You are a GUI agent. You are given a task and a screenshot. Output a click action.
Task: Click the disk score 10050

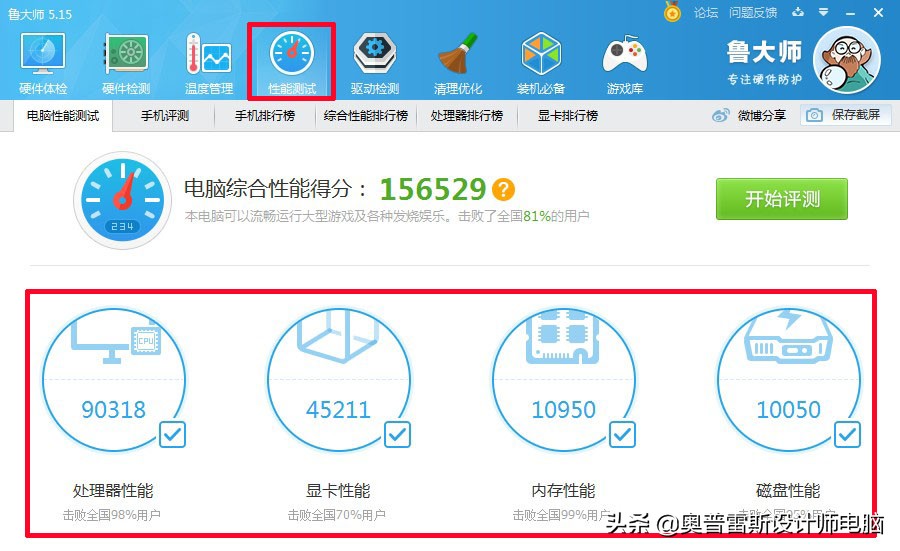(x=789, y=410)
